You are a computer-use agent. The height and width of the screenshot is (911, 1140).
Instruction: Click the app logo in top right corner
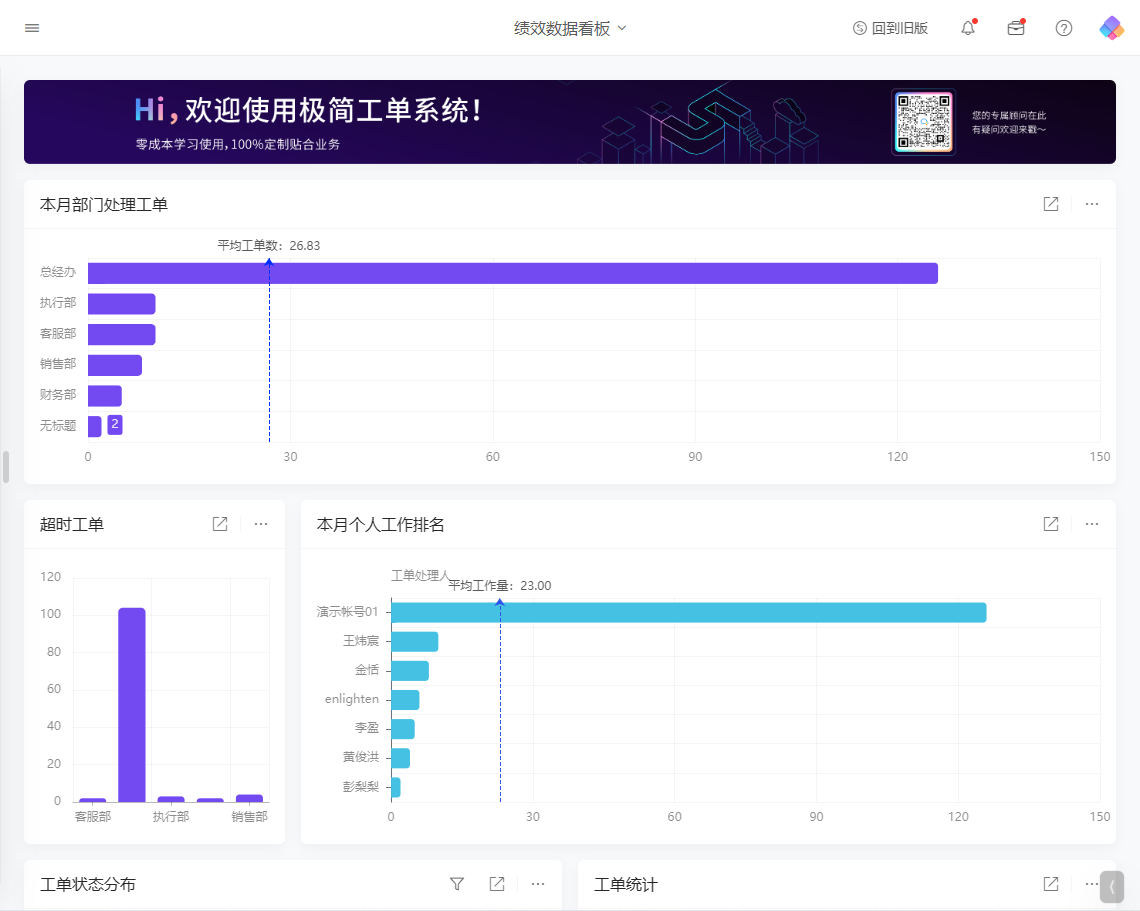1110,28
